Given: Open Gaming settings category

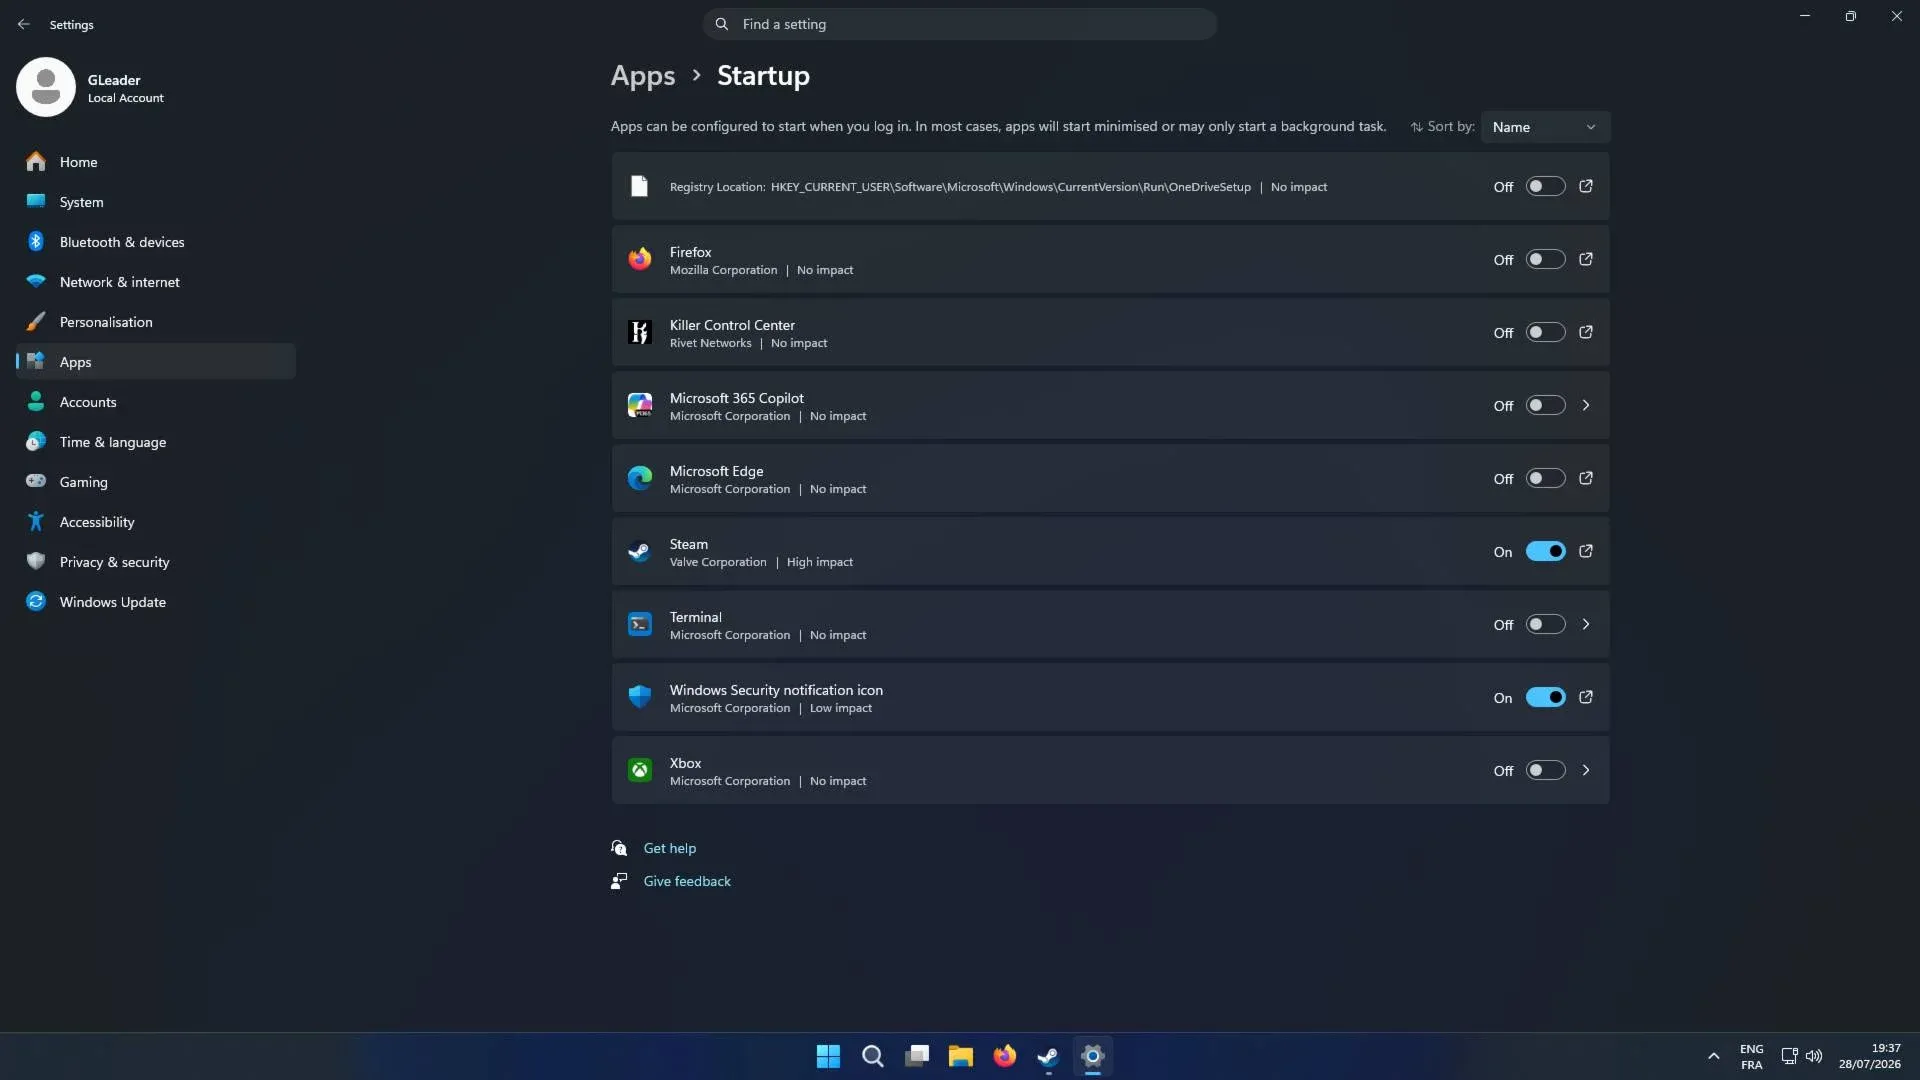Looking at the screenshot, I should pyautogui.click(x=156, y=482).
